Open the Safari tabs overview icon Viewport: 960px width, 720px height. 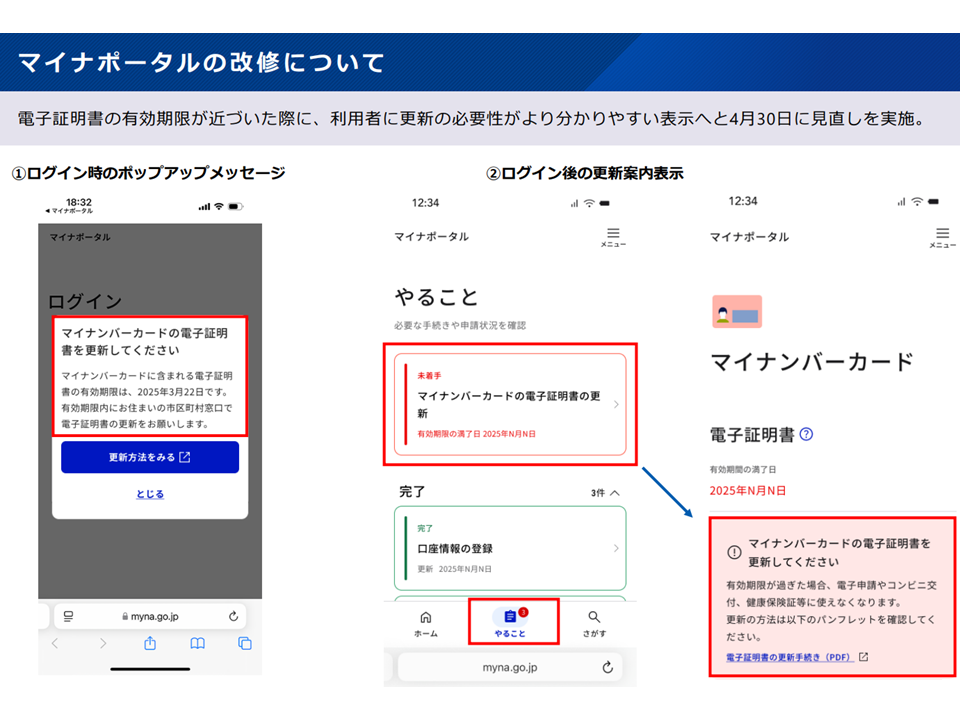point(244,643)
